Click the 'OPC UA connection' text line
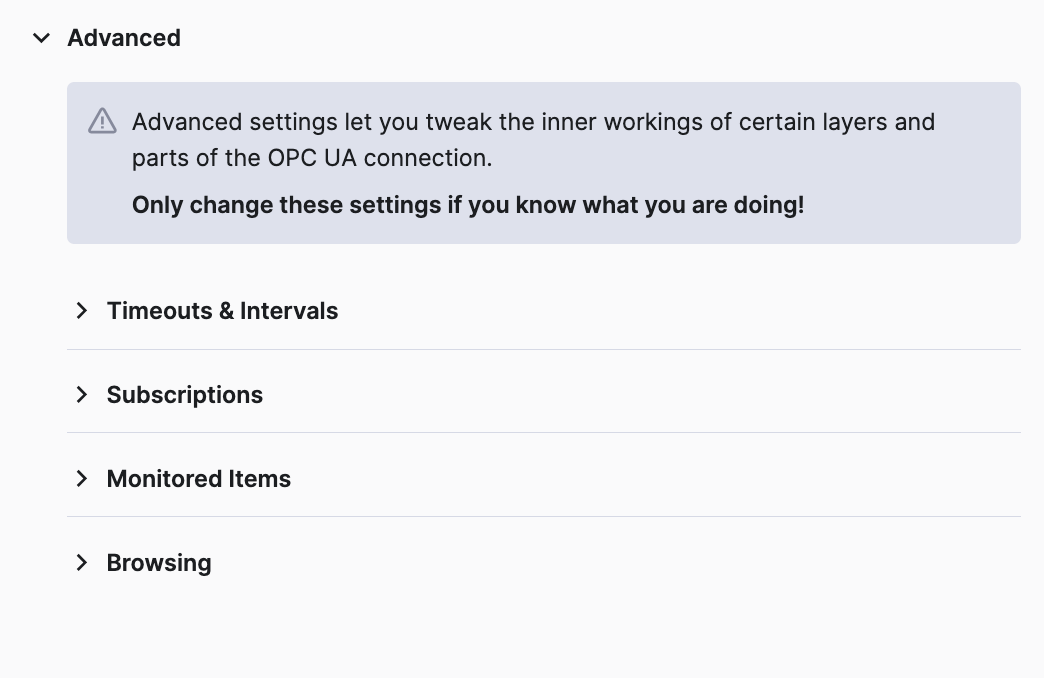Image resolution: width=1044 pixels, height=678 pixels. 312,158
